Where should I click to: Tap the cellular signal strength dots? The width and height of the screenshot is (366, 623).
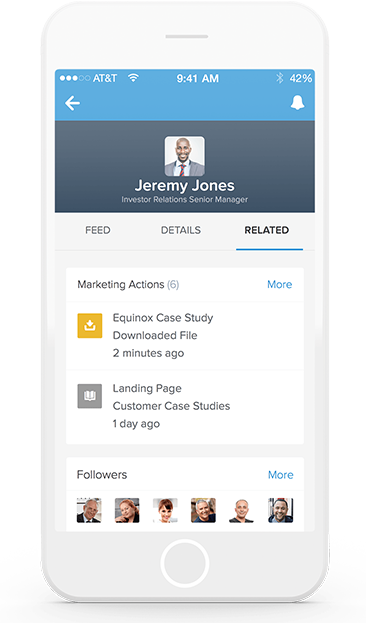tap(75, 78)
